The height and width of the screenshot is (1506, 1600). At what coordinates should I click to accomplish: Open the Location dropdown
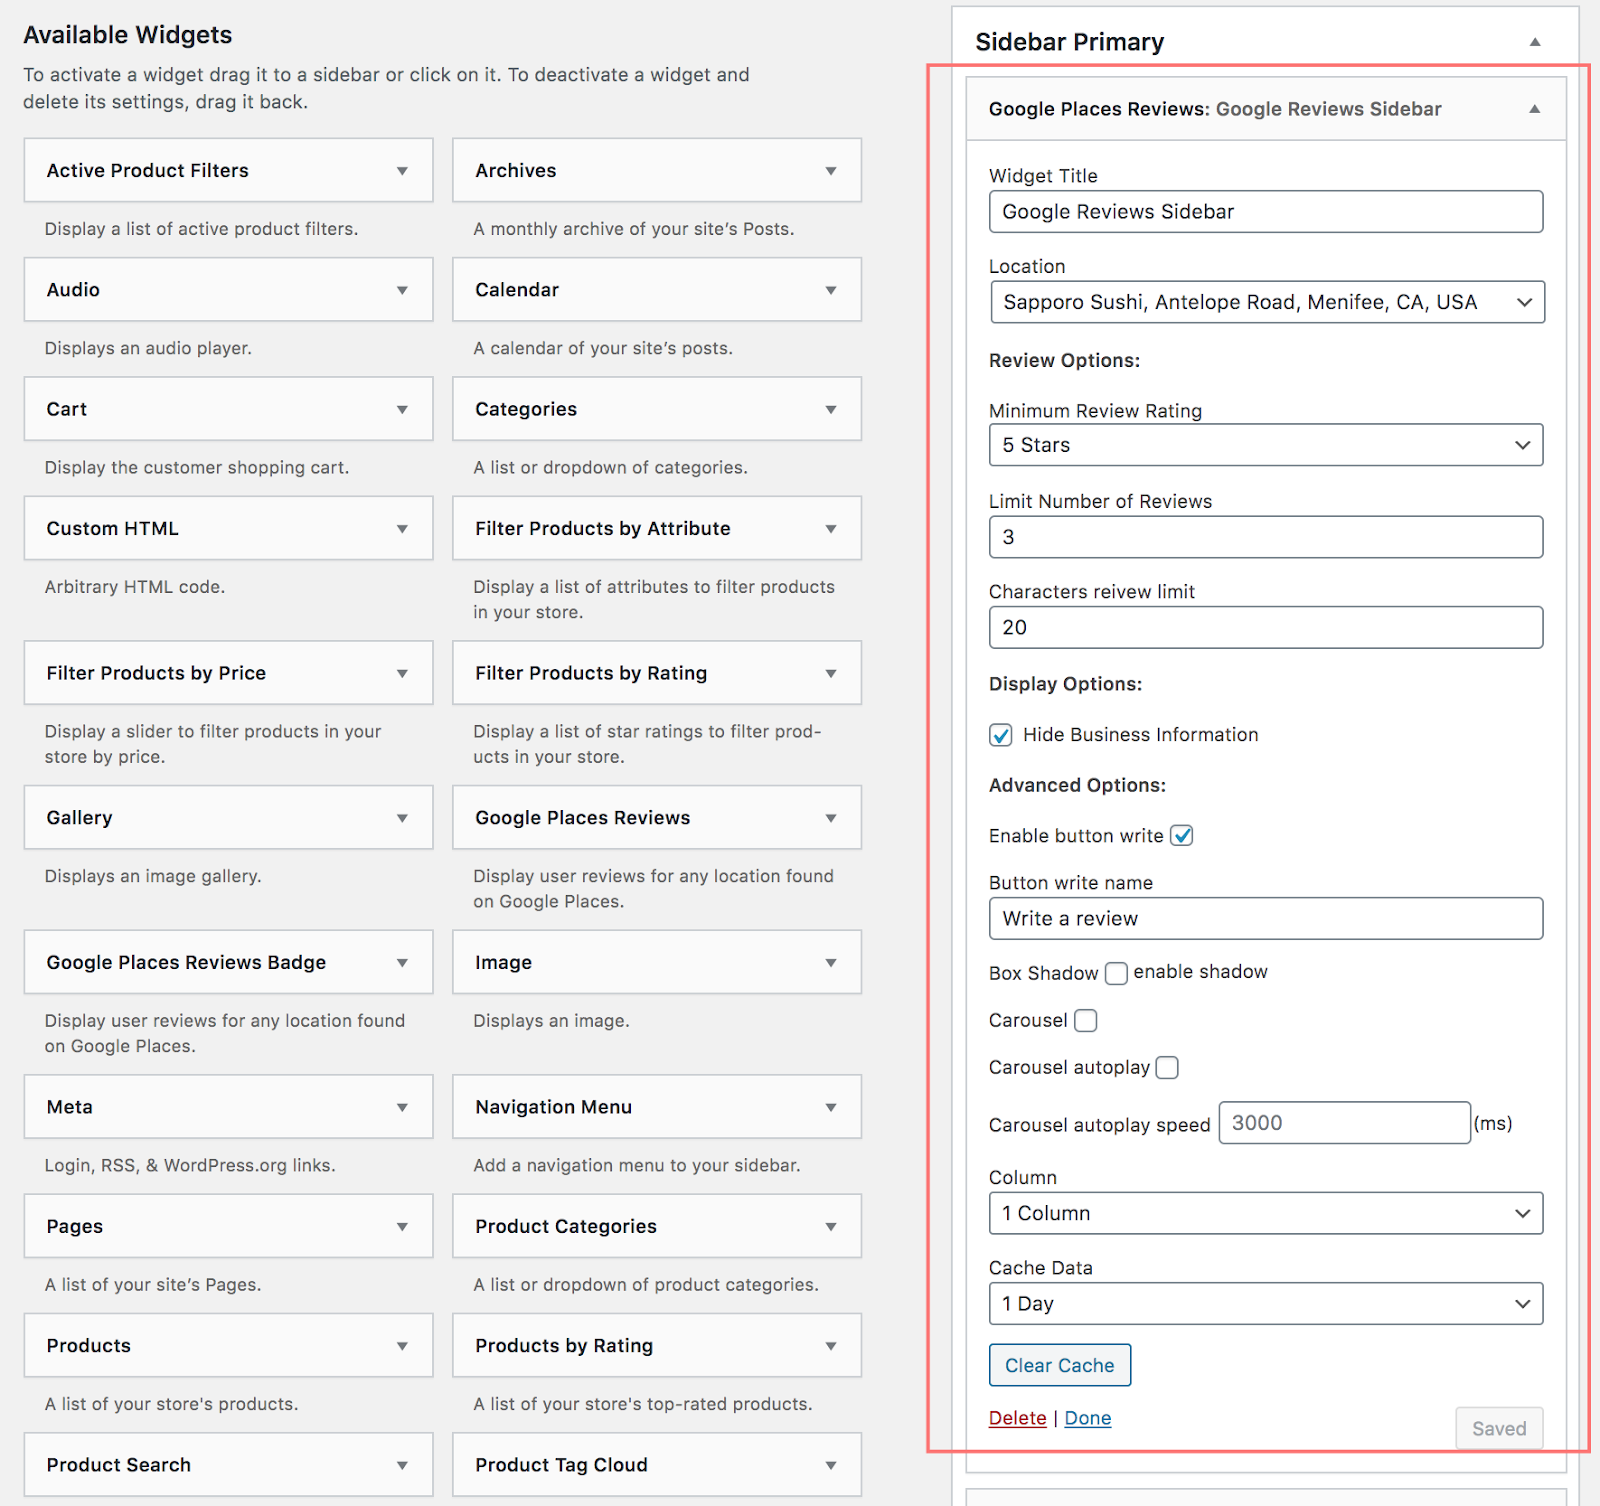pos(1266,302)
